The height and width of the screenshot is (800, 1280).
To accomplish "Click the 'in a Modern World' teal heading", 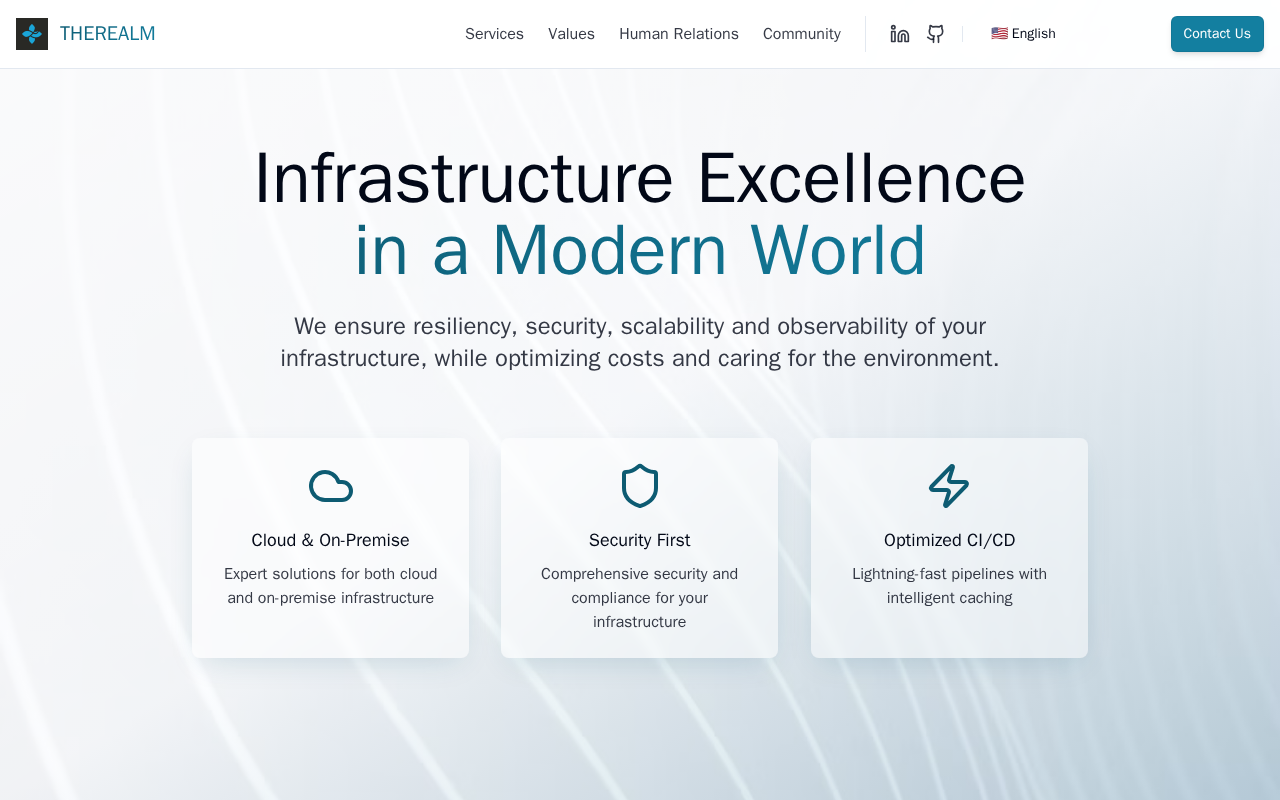I will (640, 250).
